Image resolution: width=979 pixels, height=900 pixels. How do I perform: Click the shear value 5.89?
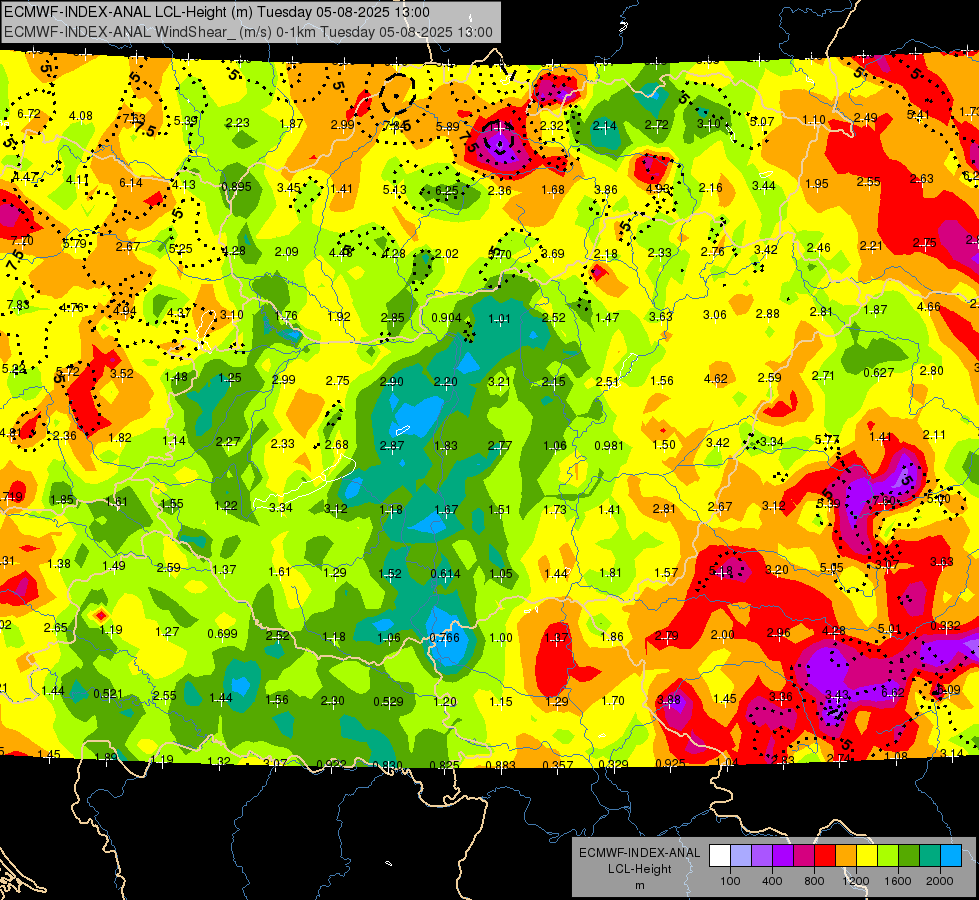pyautogui.click(x=448, y=127)
